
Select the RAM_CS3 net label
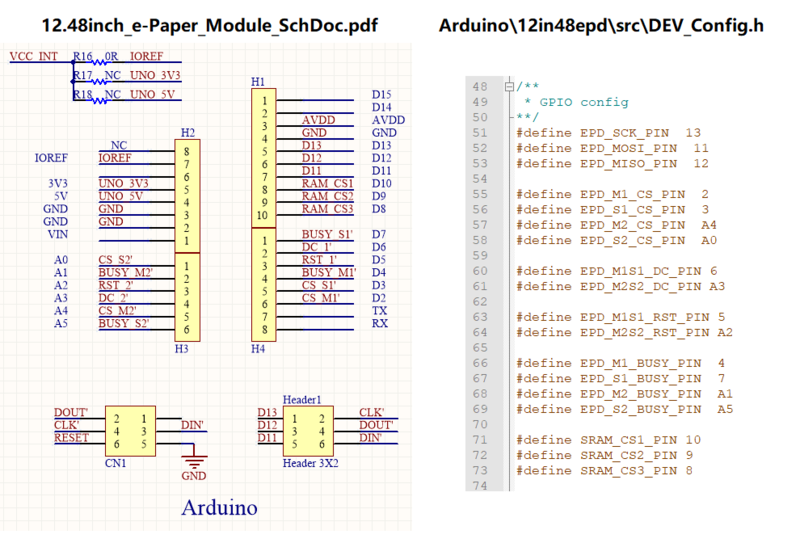[328, 209]
